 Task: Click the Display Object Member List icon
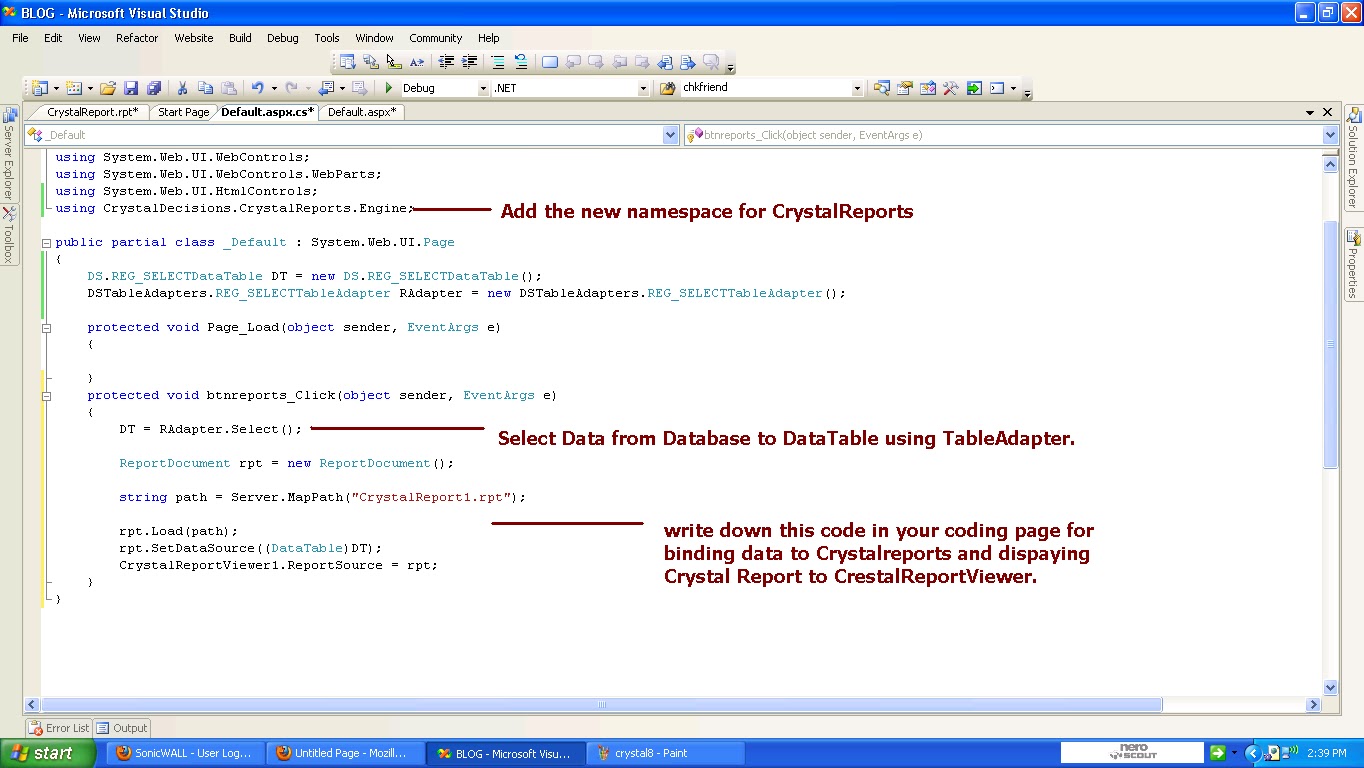348,62
